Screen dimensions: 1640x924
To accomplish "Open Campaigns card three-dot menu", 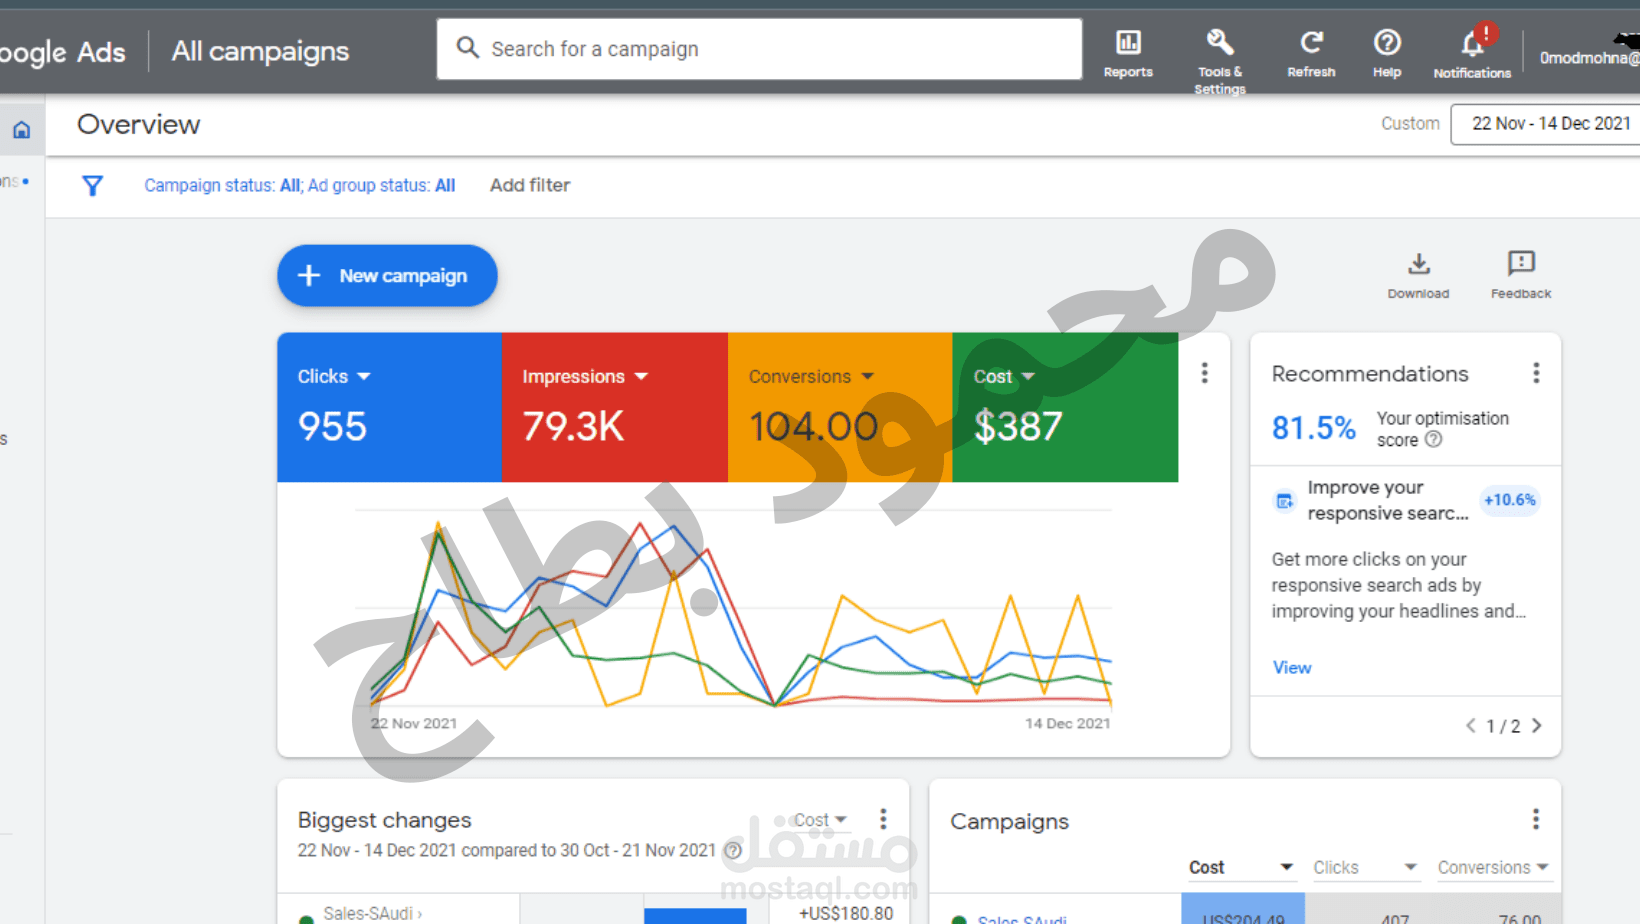I will (x=1536, y=819).
